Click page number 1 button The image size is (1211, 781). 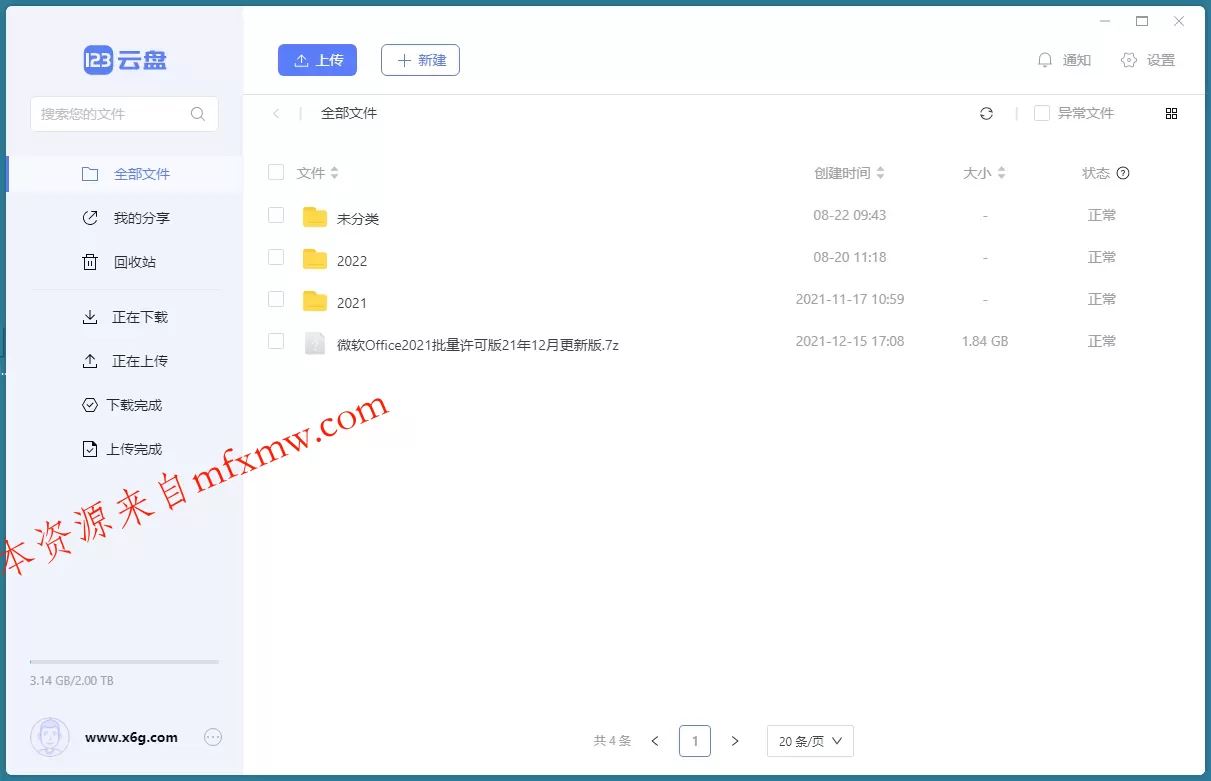pyautogui.click(x=695, y=741)
